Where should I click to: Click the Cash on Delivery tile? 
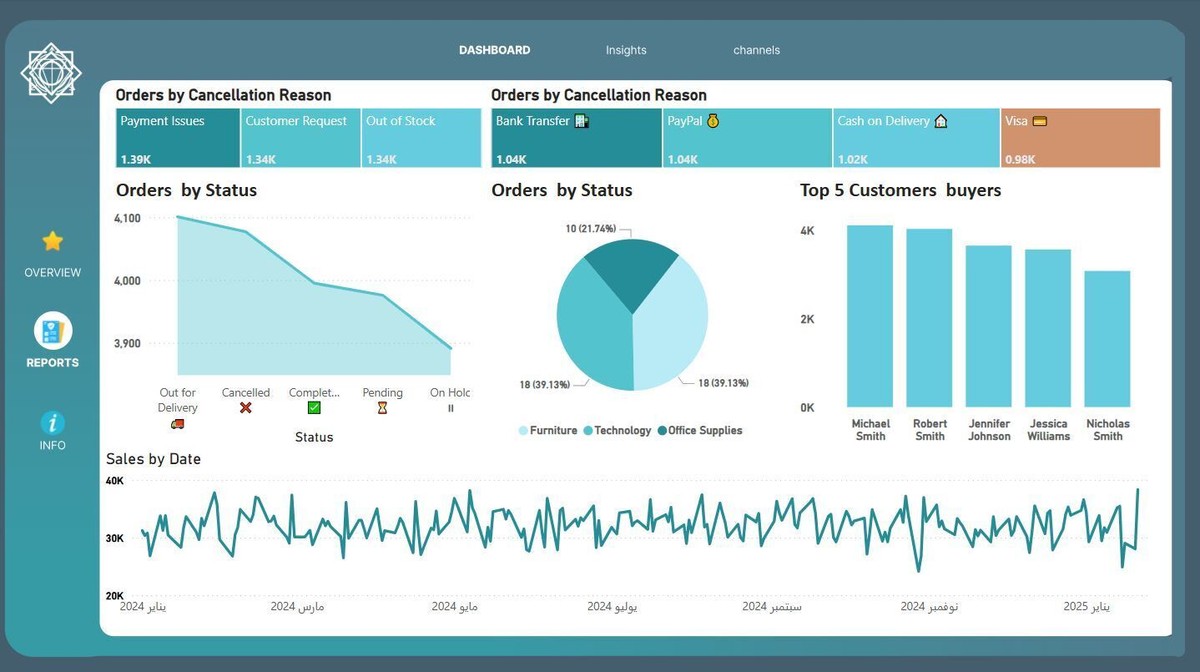point(916,138)
